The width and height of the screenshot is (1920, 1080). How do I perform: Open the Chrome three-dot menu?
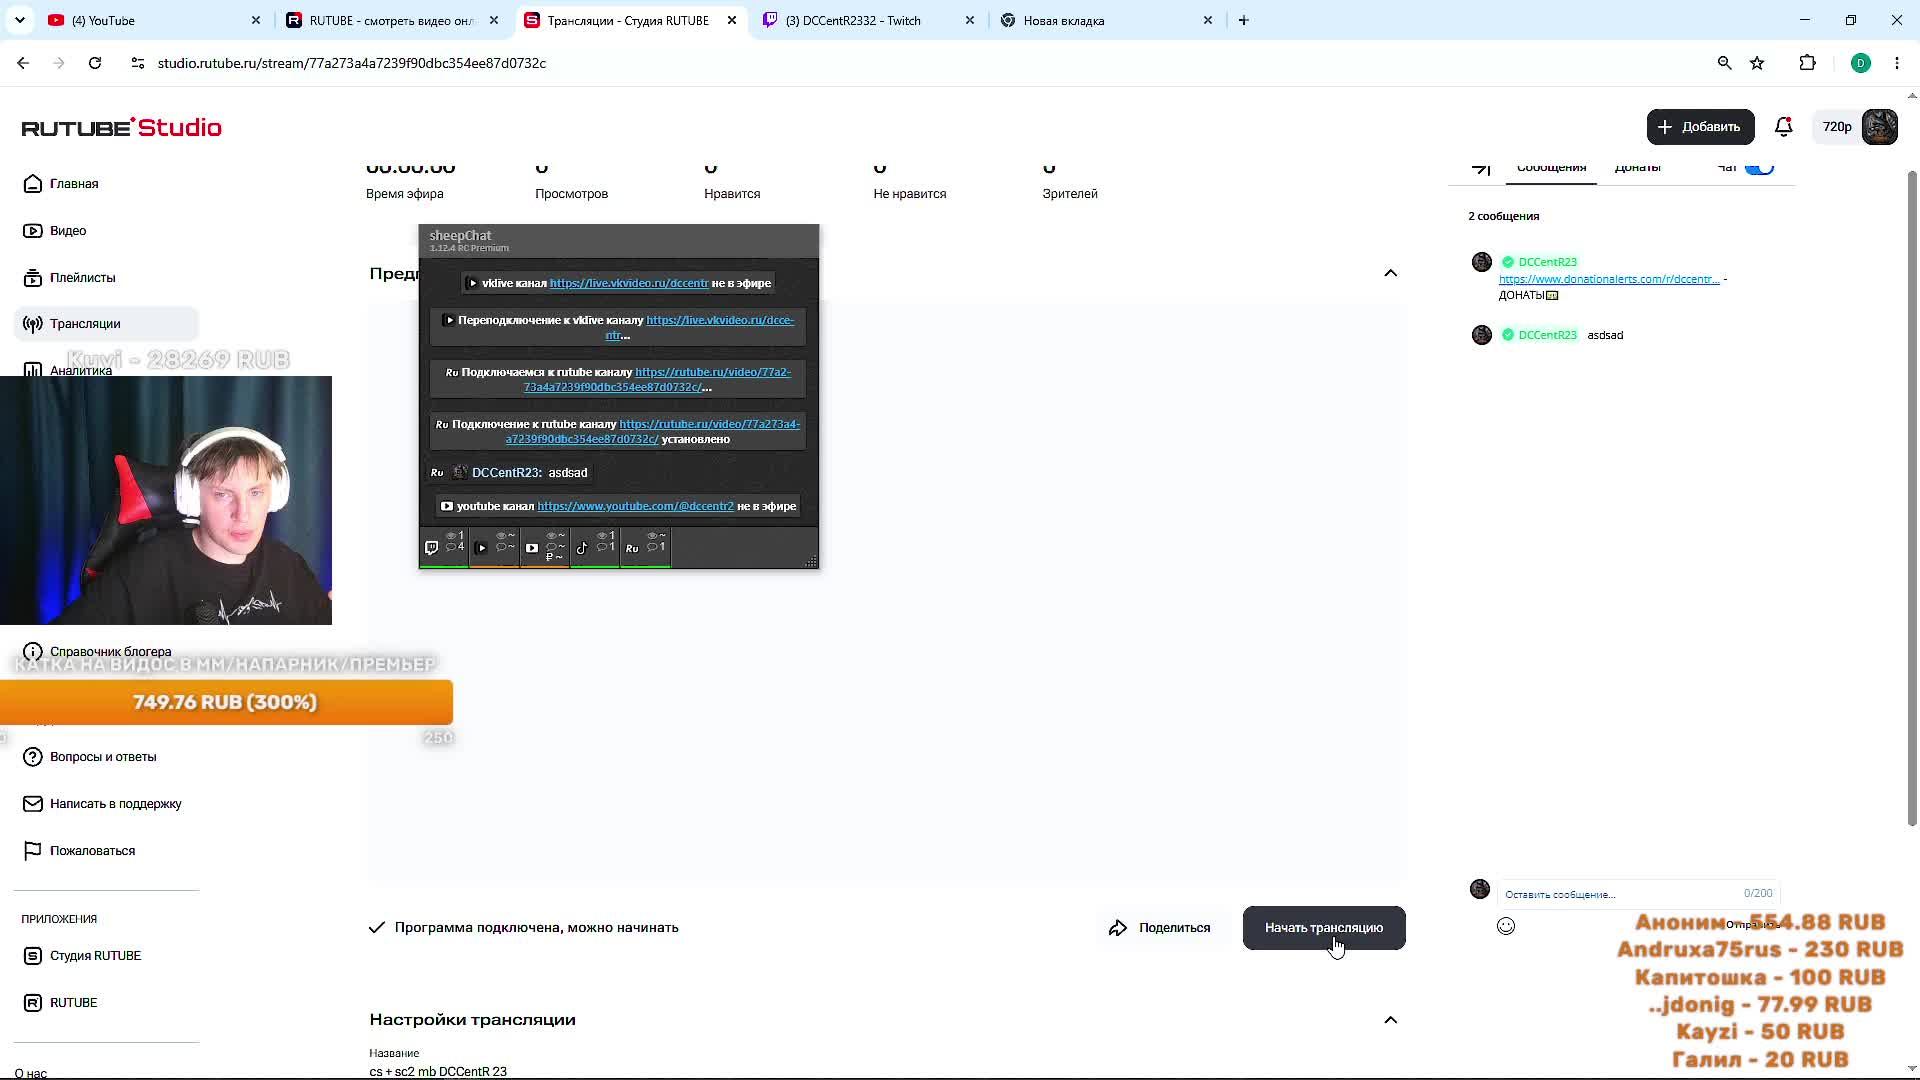click(x=1897, y=63)
